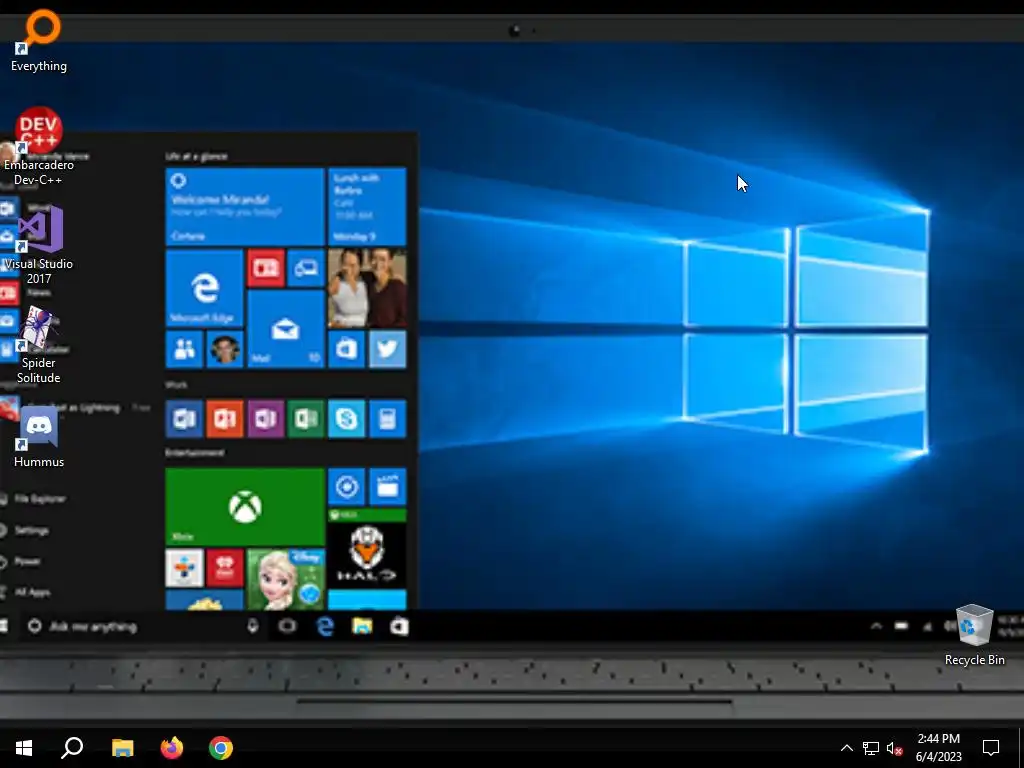Open the 2:44 PM clock calendar

(938, 748)
